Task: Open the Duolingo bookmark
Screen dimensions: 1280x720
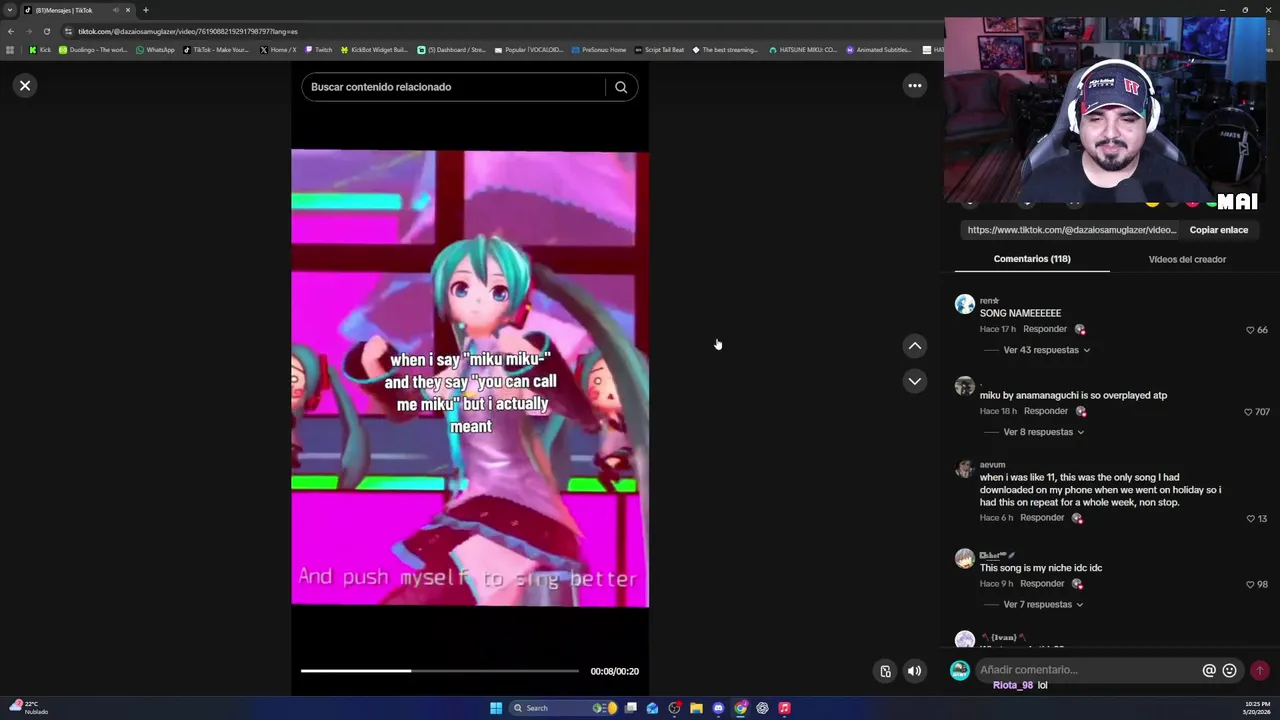Action: 93,50
